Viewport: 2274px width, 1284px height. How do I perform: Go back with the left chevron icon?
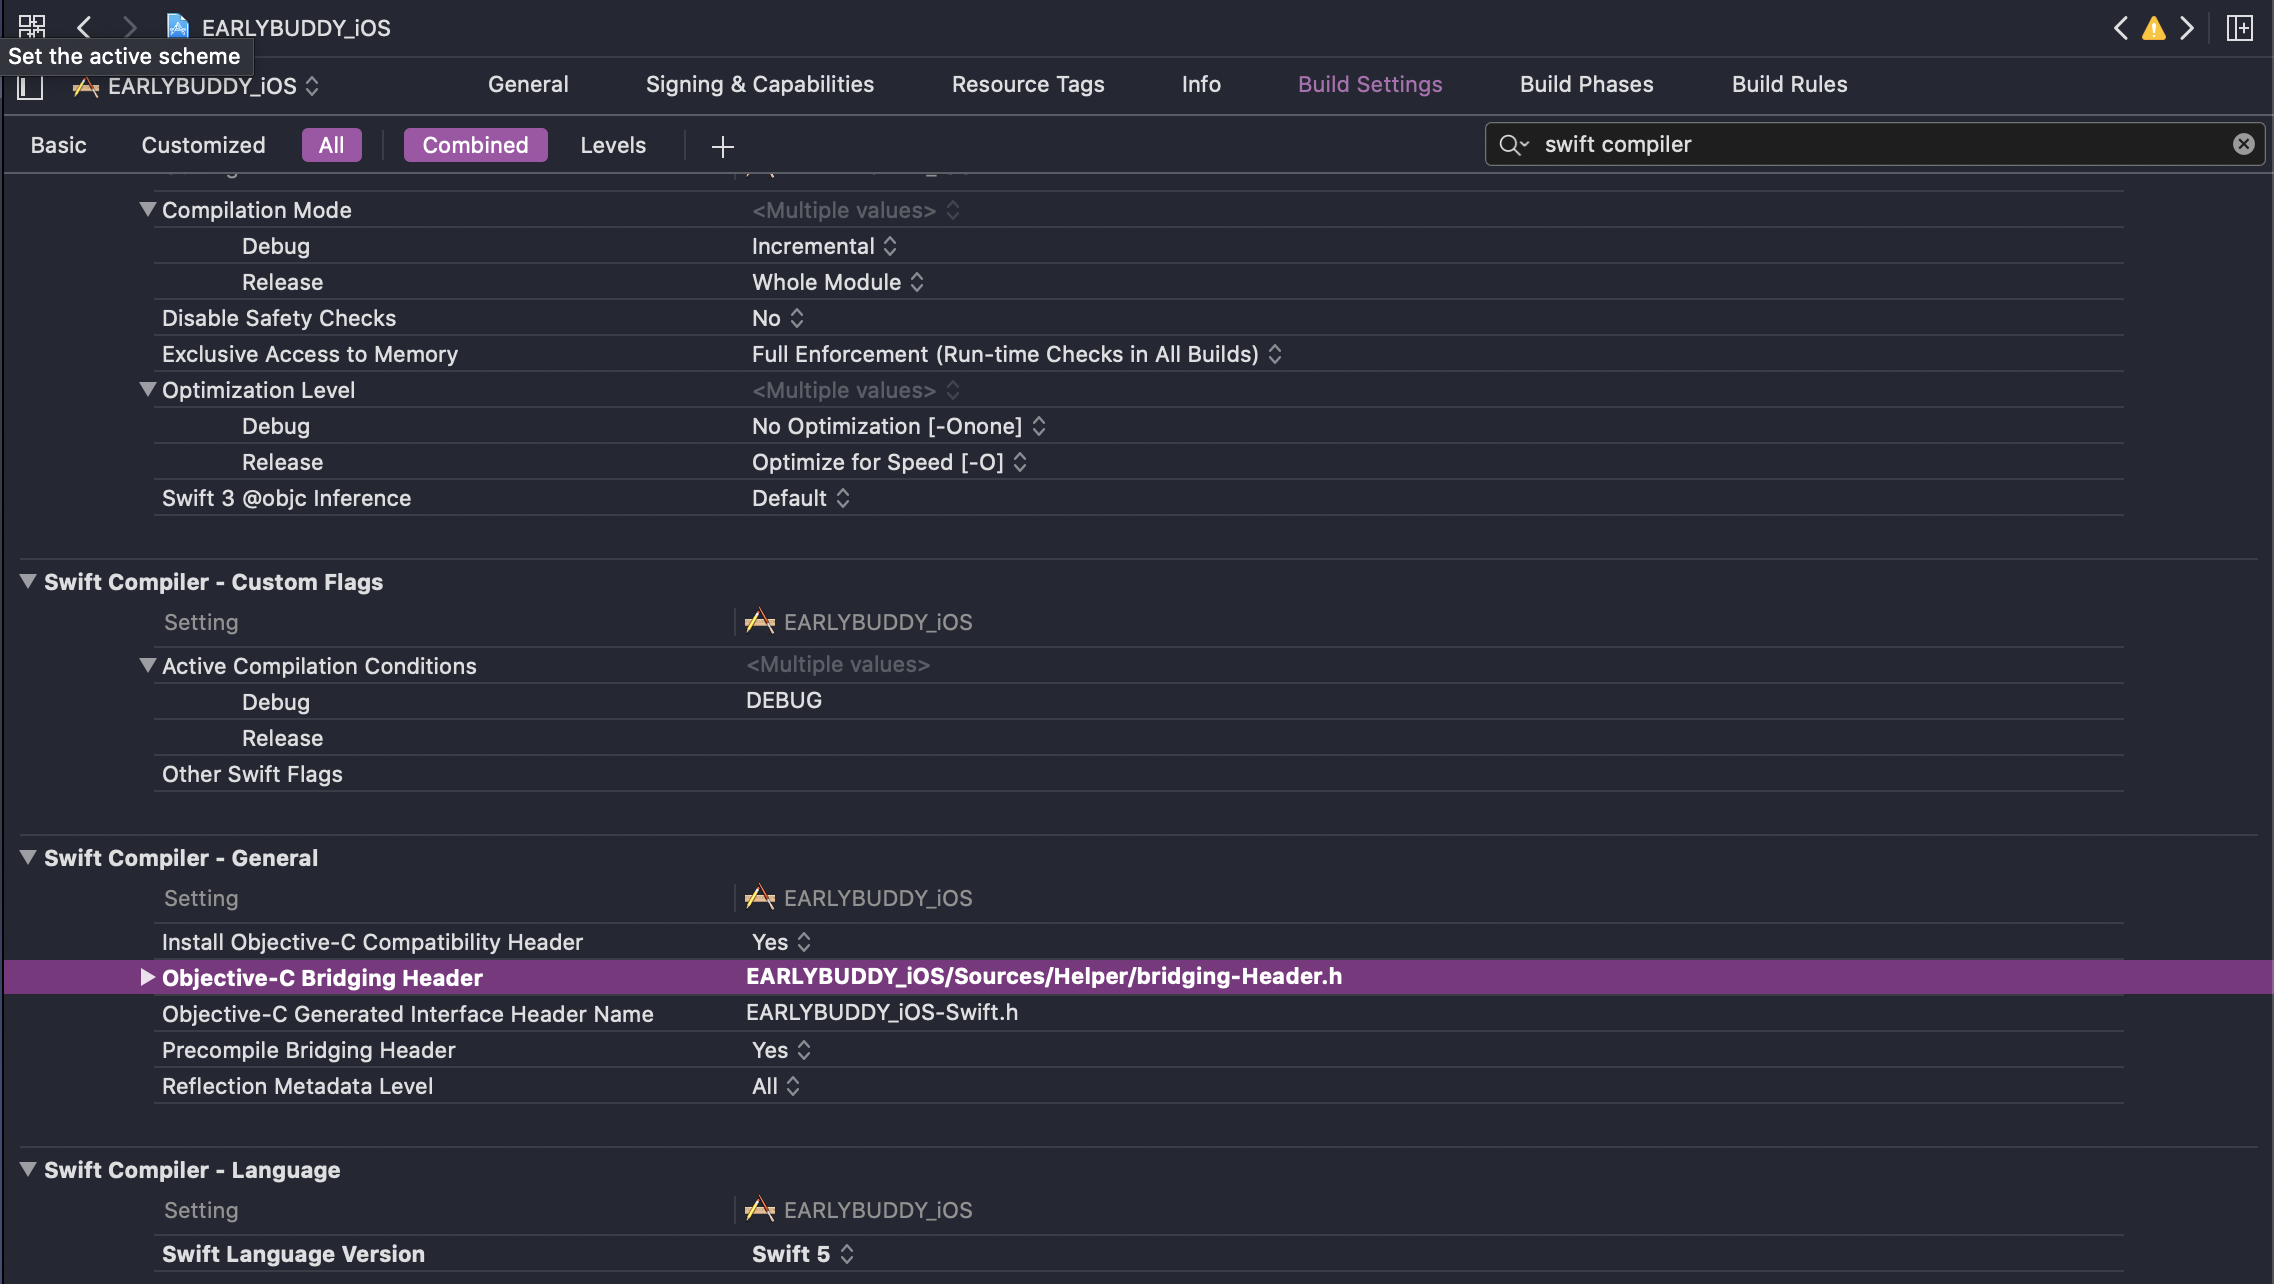tap(84, 27)
